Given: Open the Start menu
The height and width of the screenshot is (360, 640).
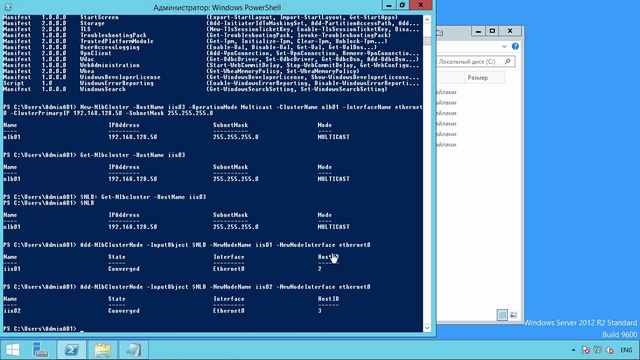Looking at the screenshot, I should pos(12,350).
